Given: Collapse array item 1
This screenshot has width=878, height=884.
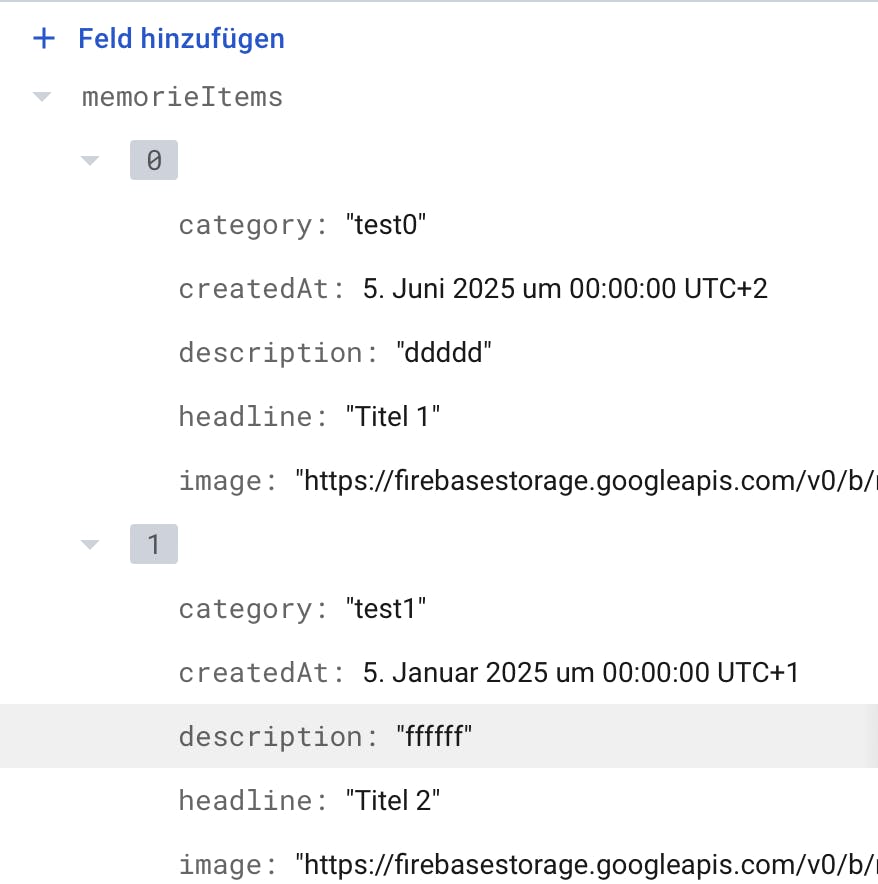Looking at the screenshot, I should pos(90,545).
